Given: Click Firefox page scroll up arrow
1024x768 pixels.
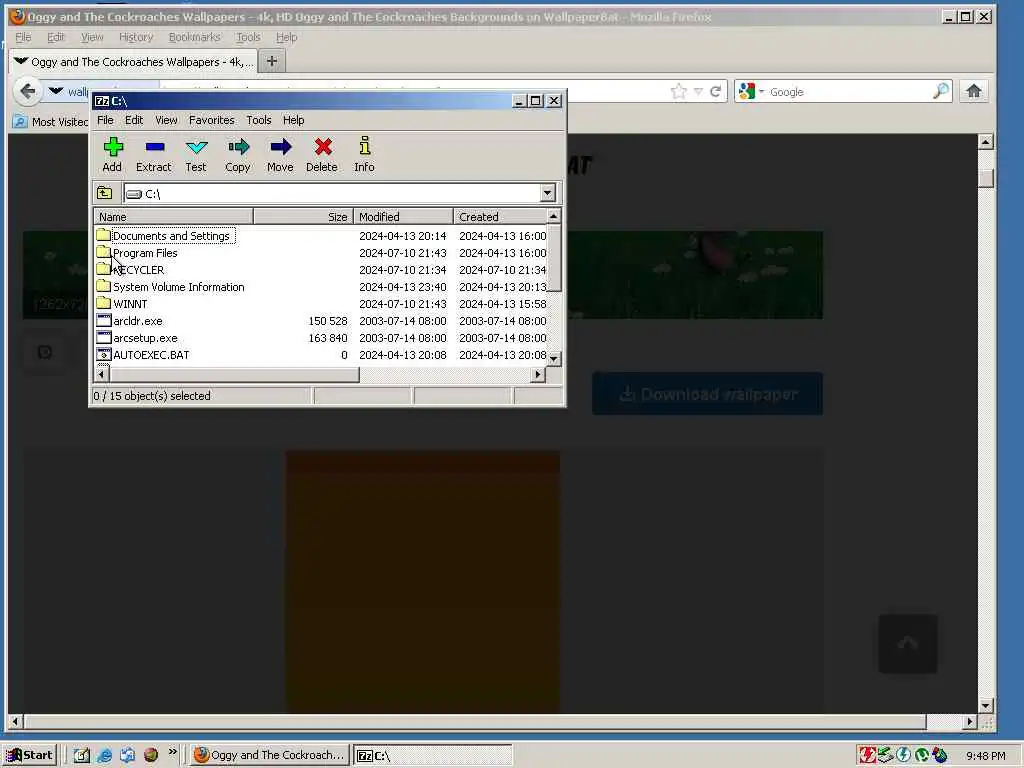Looking at the screenshot, I should click(986, 141).
